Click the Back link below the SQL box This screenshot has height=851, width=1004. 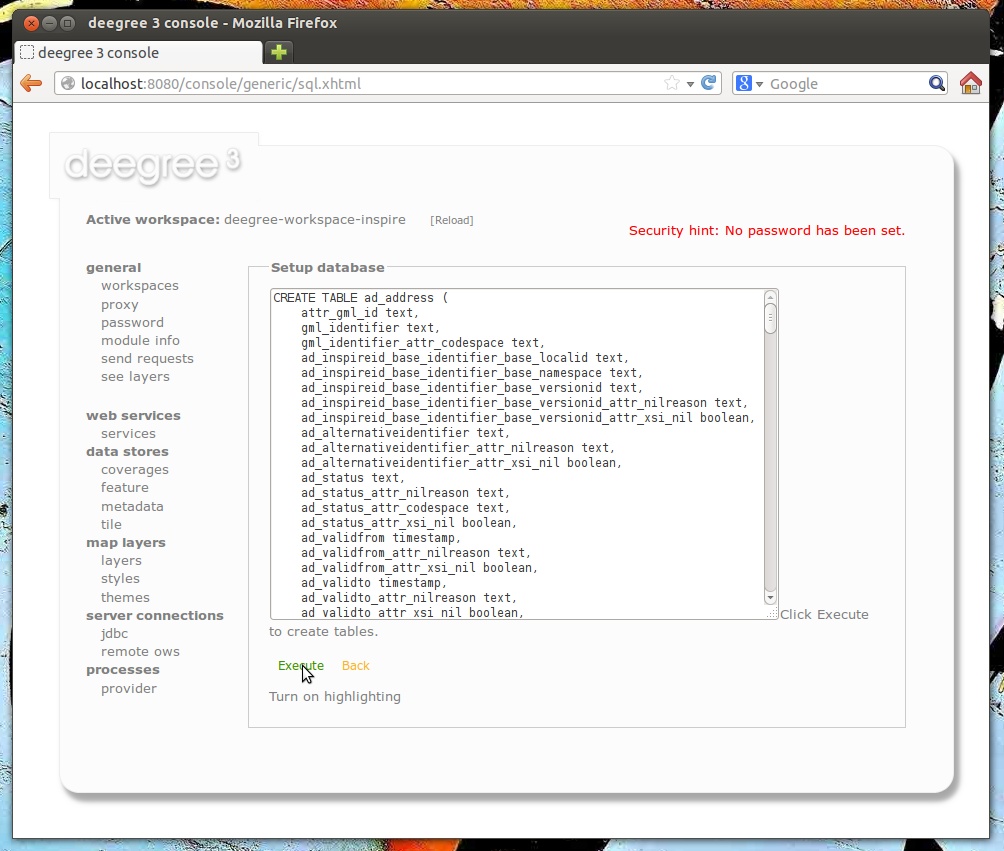click(356, 665)
